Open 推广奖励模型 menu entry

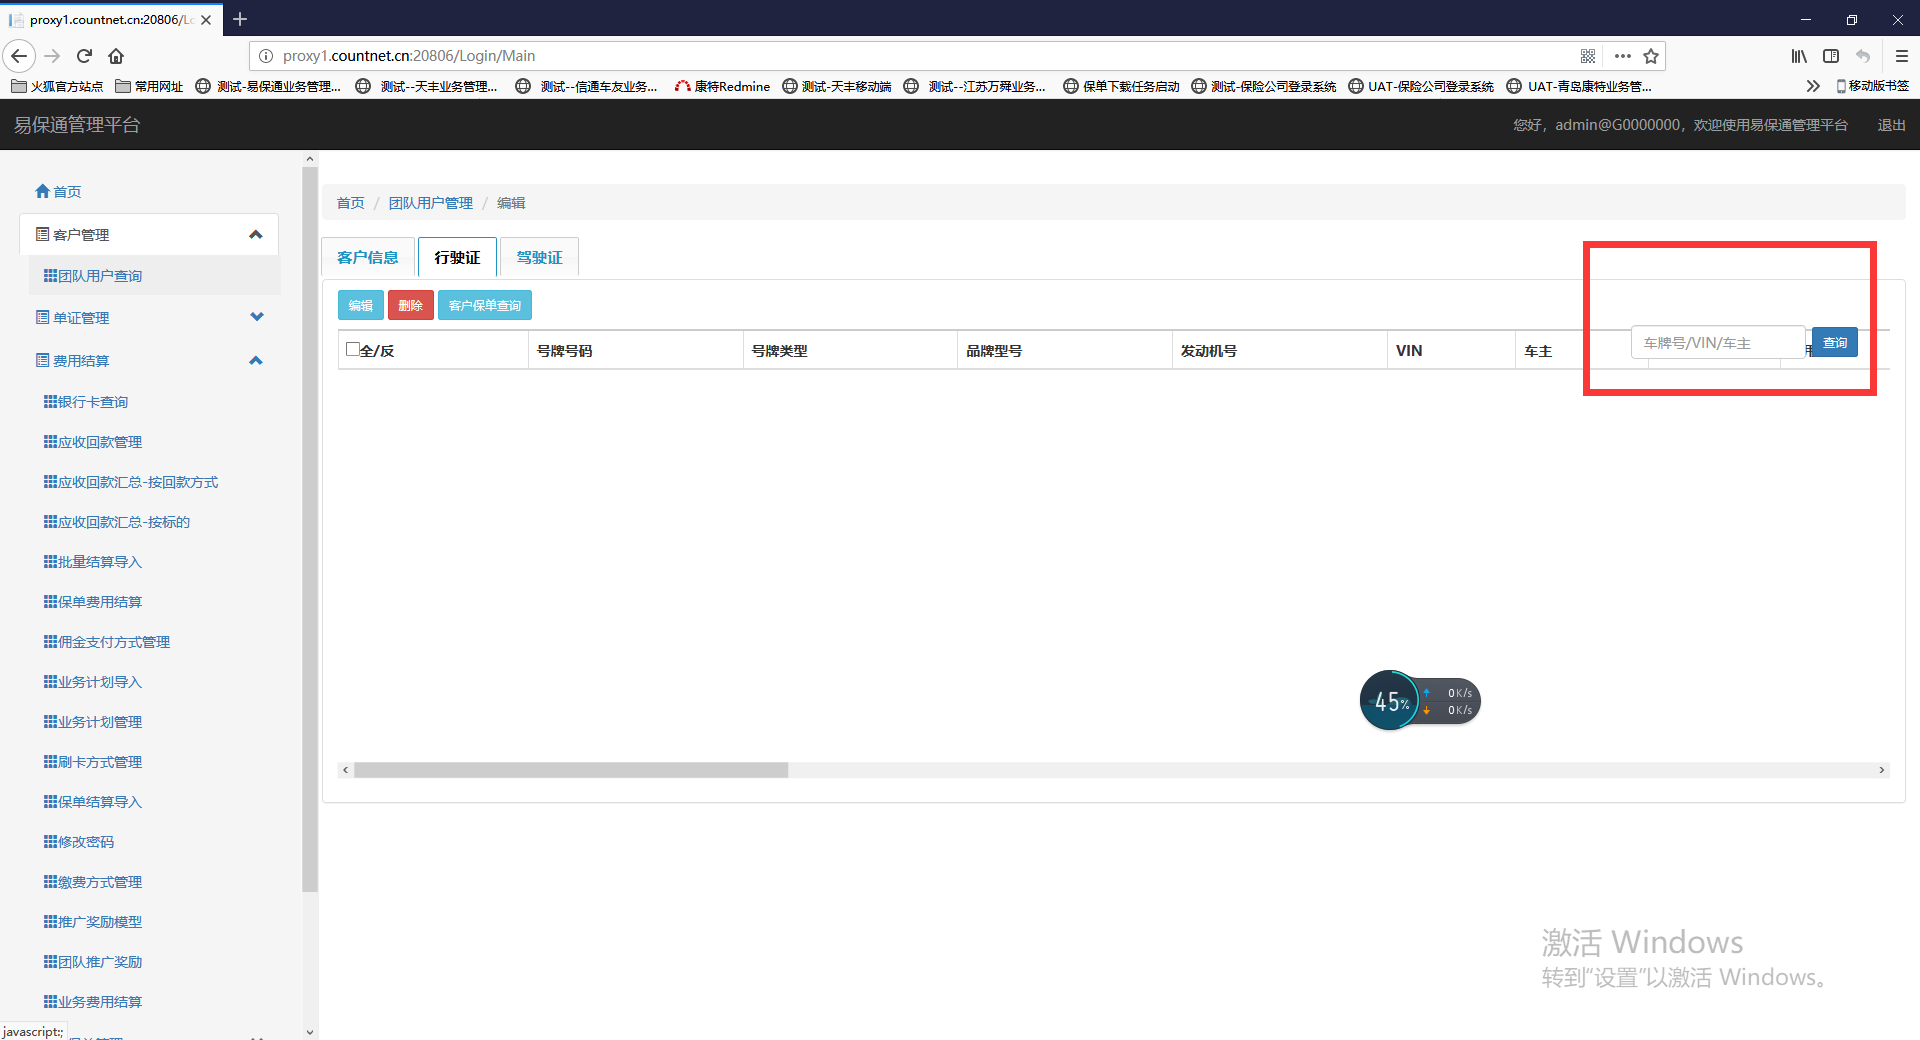pyautogui.click(x=93, y=922)
